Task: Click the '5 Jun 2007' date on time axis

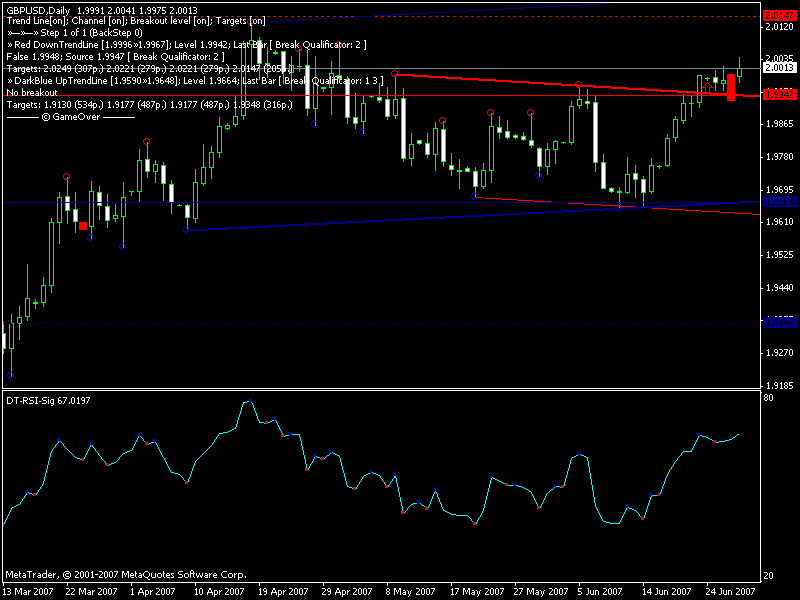Action: tap(600, 591)
